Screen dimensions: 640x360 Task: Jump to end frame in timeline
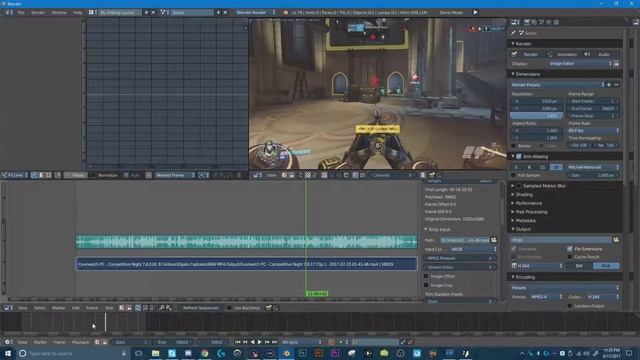coord(274,342)
